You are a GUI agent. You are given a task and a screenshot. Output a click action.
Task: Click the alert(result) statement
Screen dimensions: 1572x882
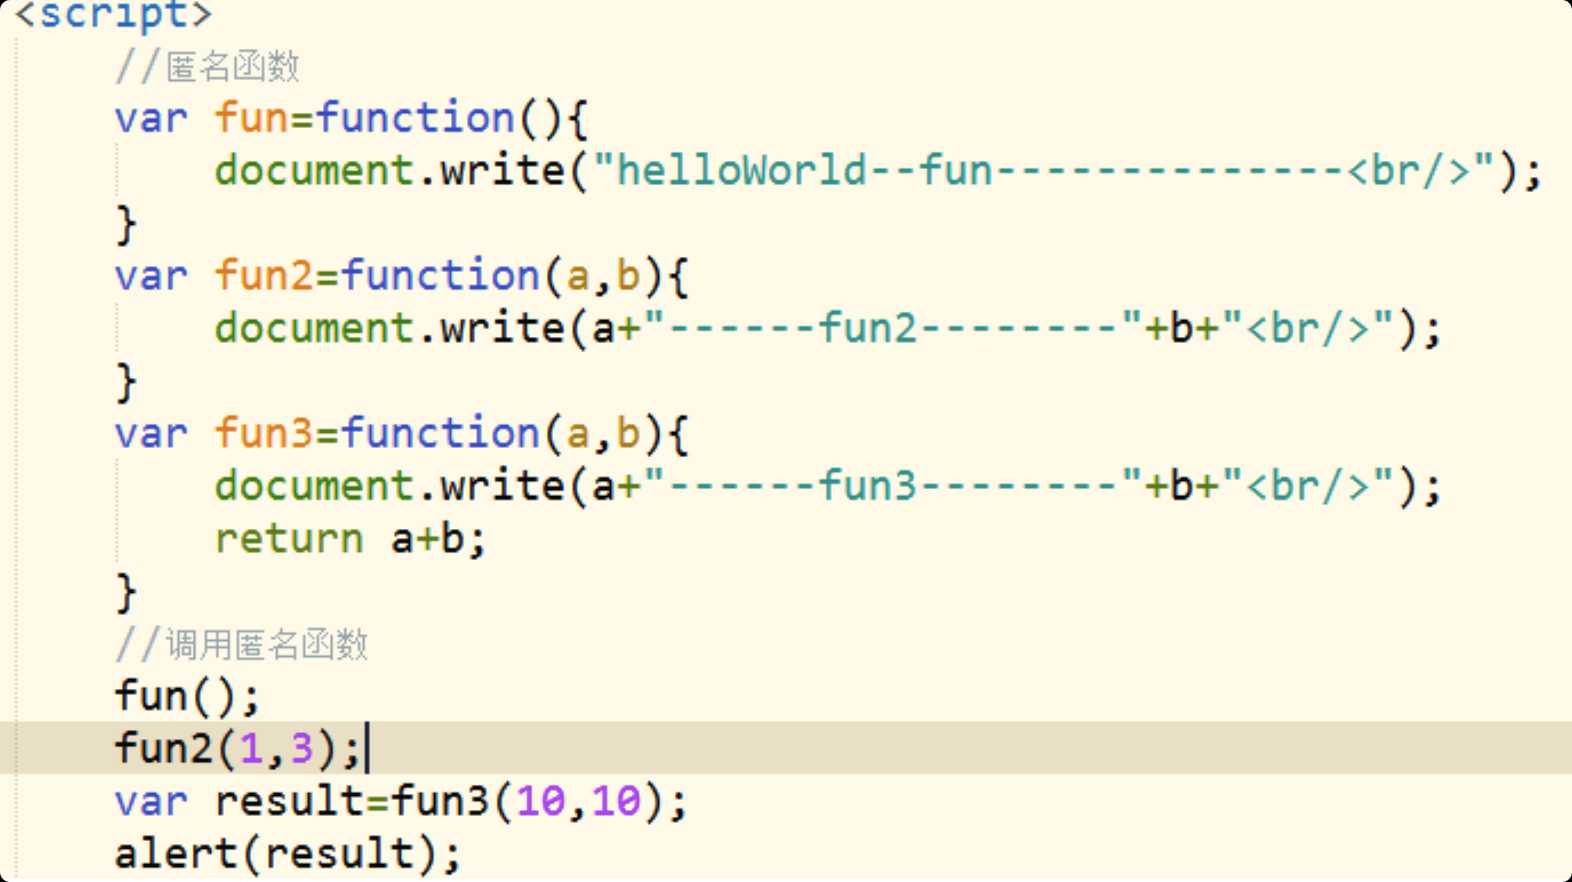point(288,854)
